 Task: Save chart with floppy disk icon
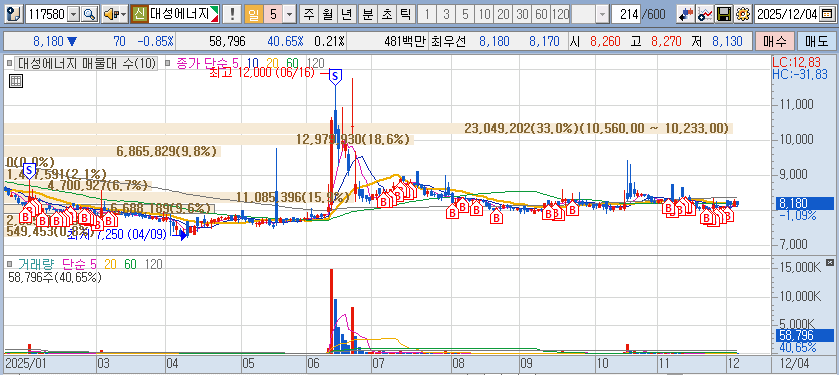coord(724,14)
